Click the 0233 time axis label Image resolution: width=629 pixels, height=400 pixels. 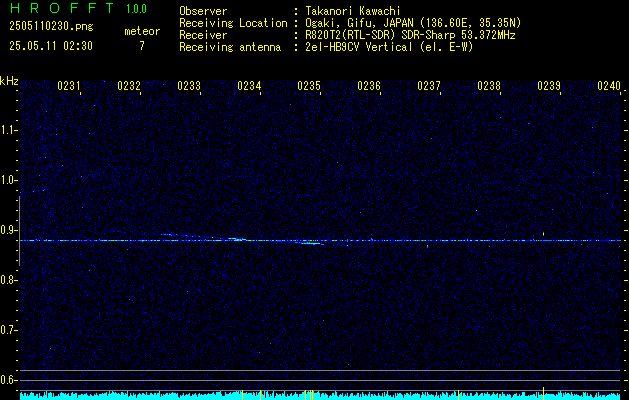189,86
